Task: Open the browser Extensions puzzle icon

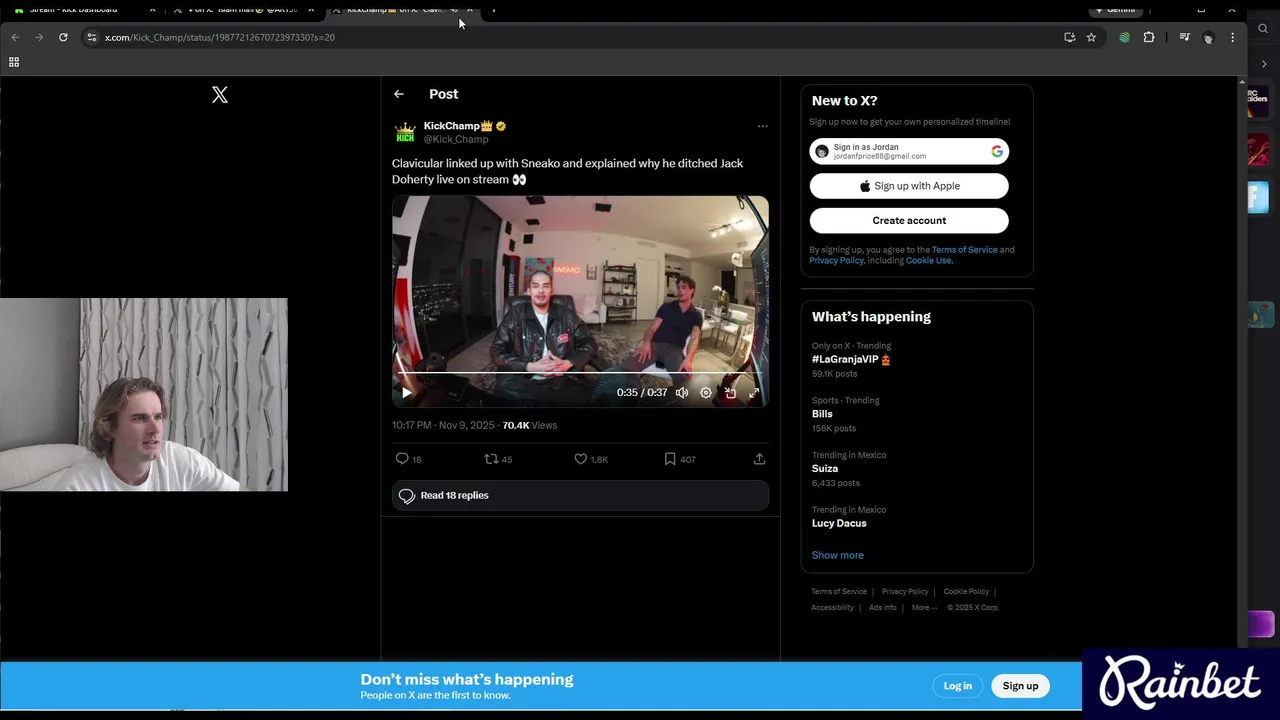Action: (1149, 37)
